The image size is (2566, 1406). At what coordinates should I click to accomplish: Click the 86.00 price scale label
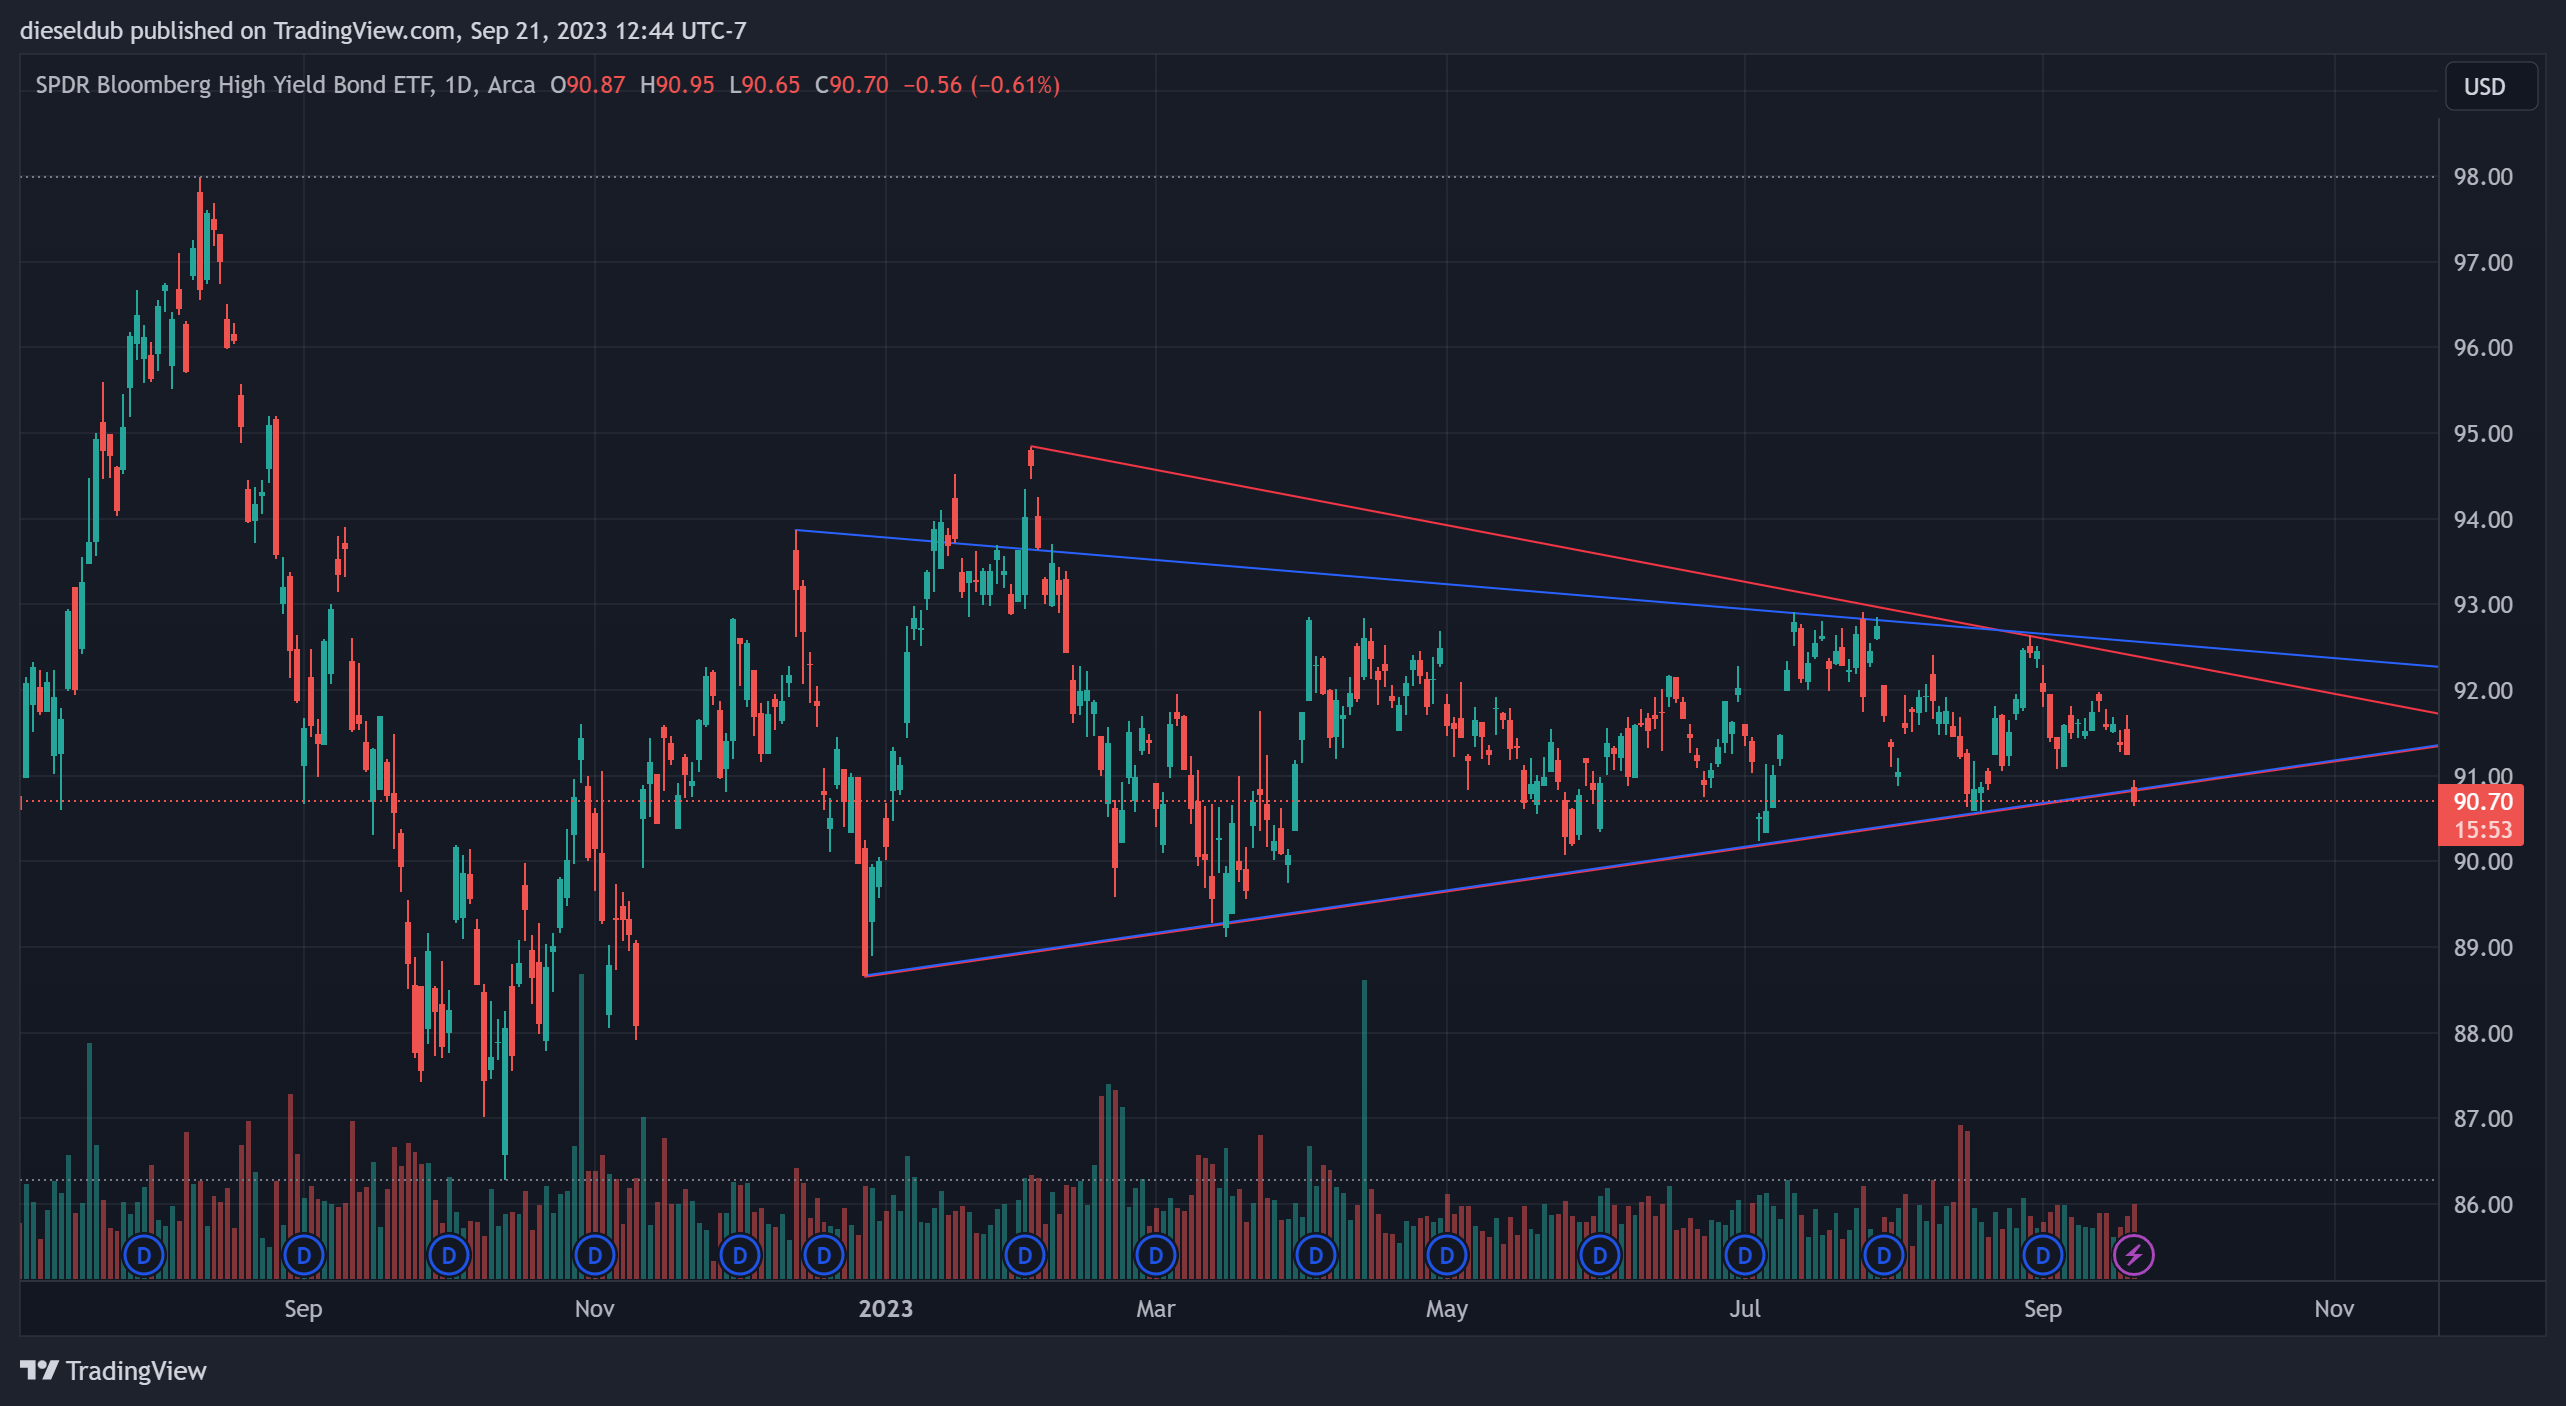tap(2483, 1205)
